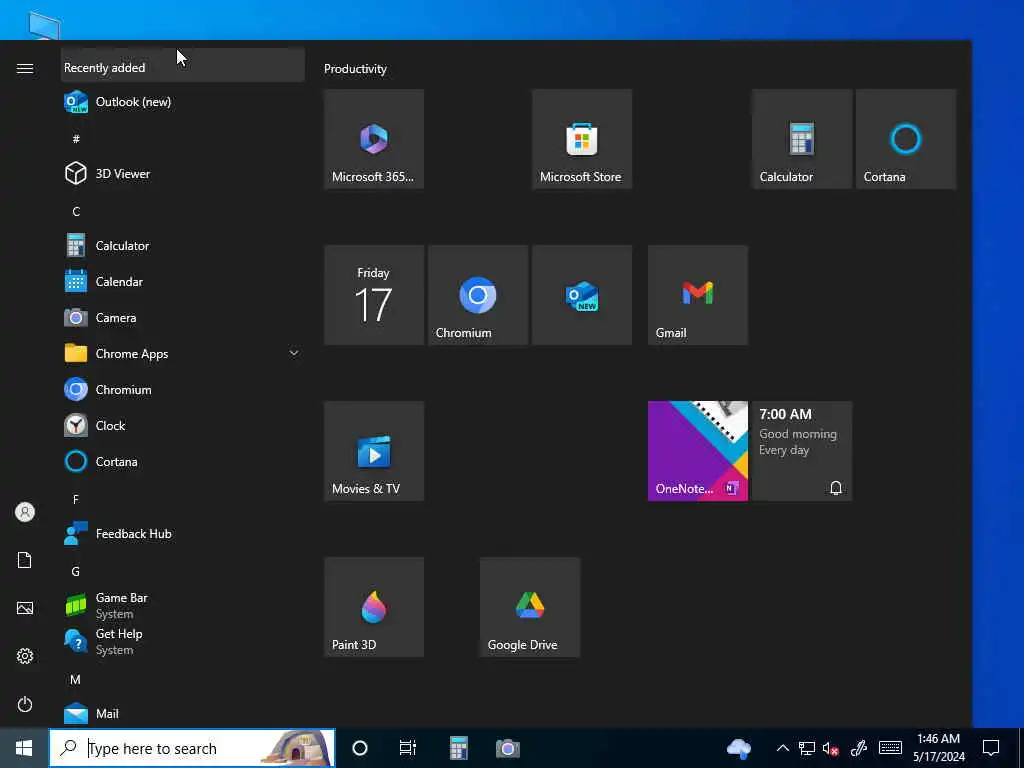The image size is (1024, 768).
Task: Open the Google Drive tile
Action: click(530, 607)
